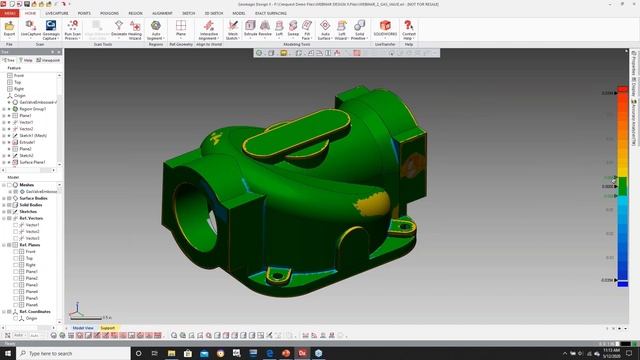Click the Export icon in the ribbon

point(9,29)
